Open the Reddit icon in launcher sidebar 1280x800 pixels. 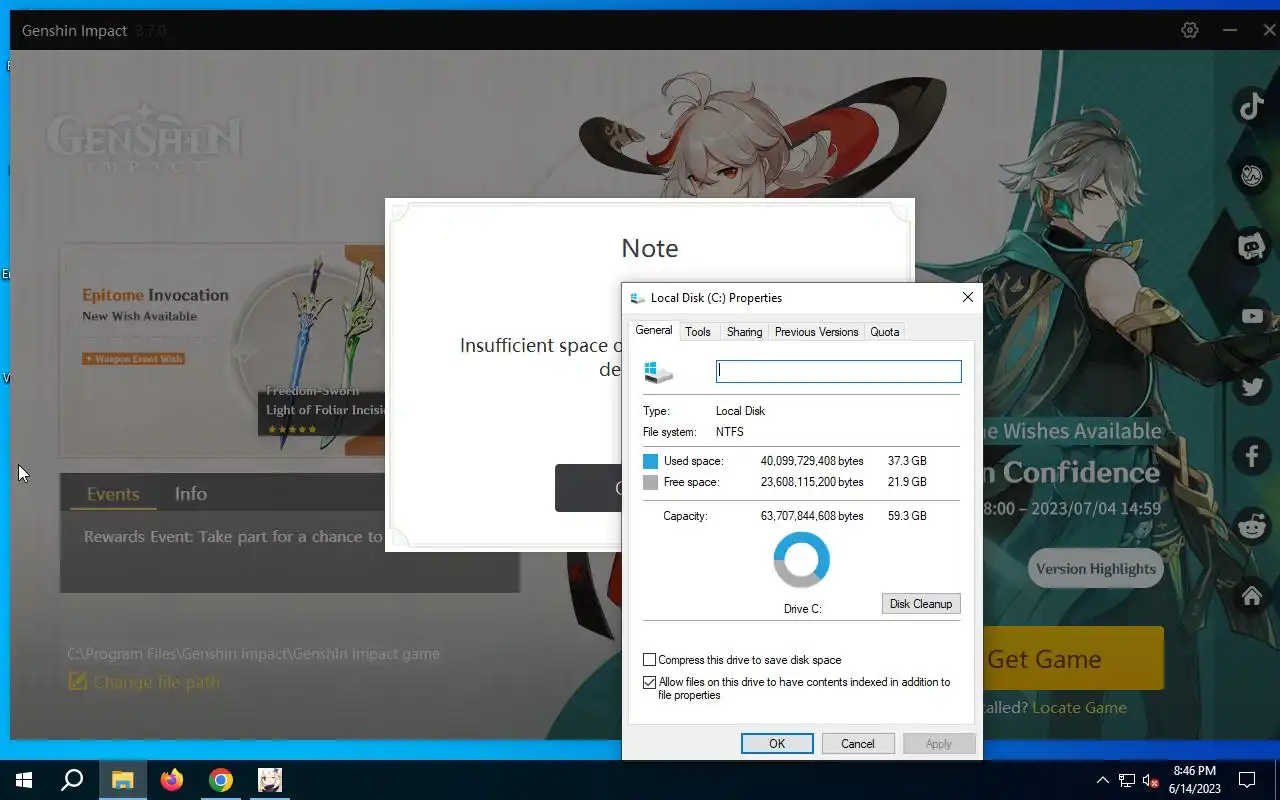click(1252, 526)
